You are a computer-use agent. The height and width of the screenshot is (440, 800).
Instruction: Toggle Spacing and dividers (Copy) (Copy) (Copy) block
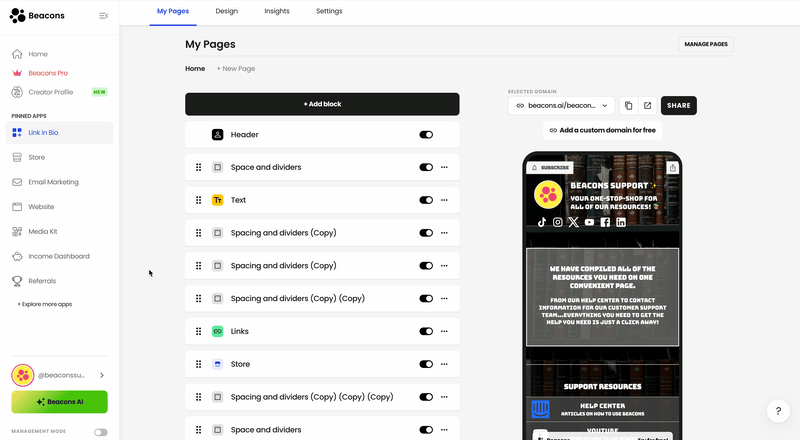click(426, 397)
